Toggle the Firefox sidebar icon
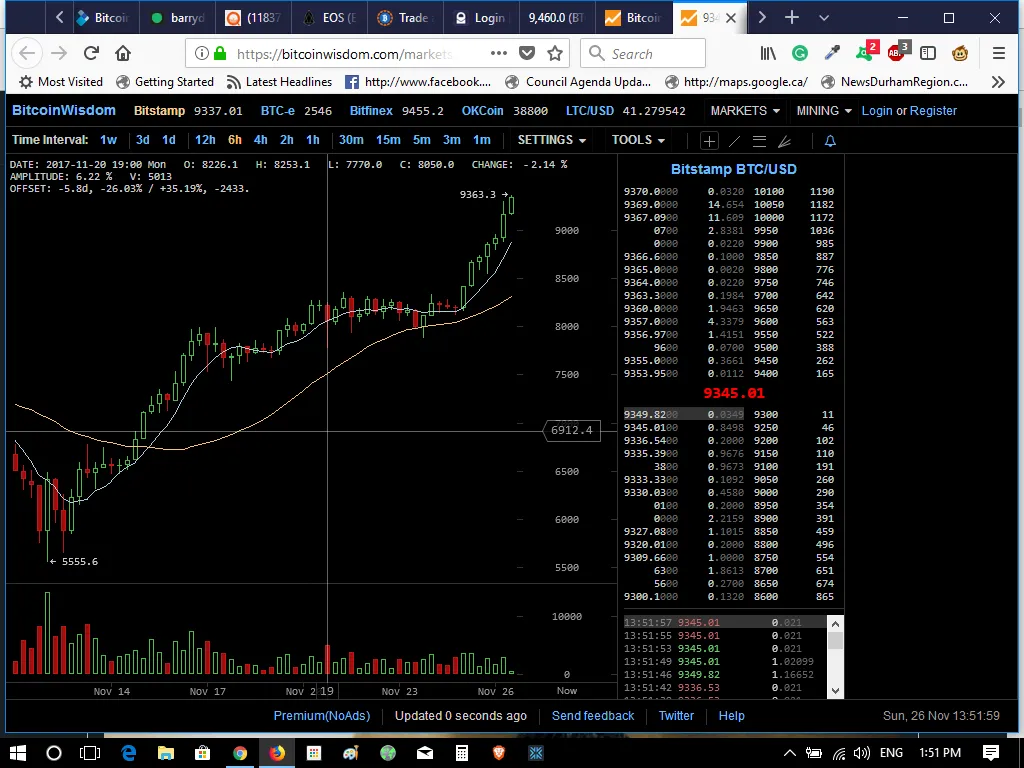The width and height of the screenshot is (1024, 768). click(x=928, y=54)
